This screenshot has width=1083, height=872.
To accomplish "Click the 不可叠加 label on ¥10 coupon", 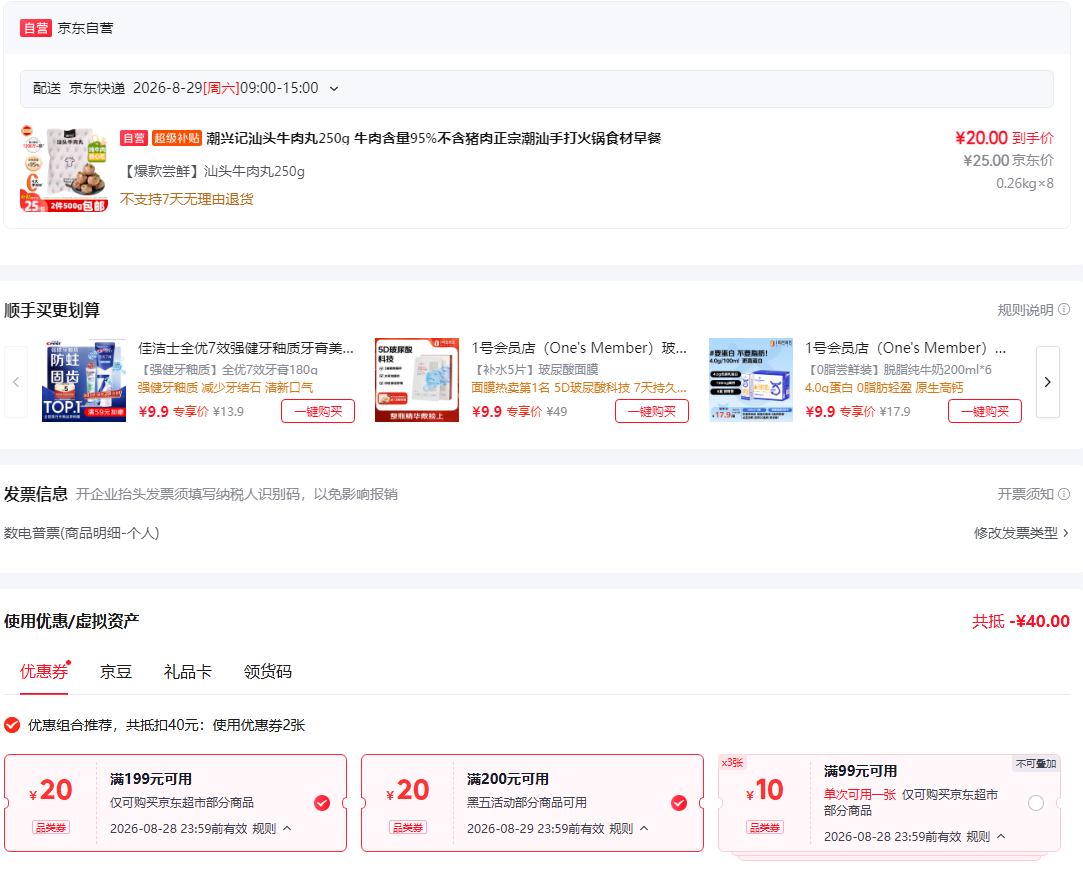I will click(x=1036, y=764).
